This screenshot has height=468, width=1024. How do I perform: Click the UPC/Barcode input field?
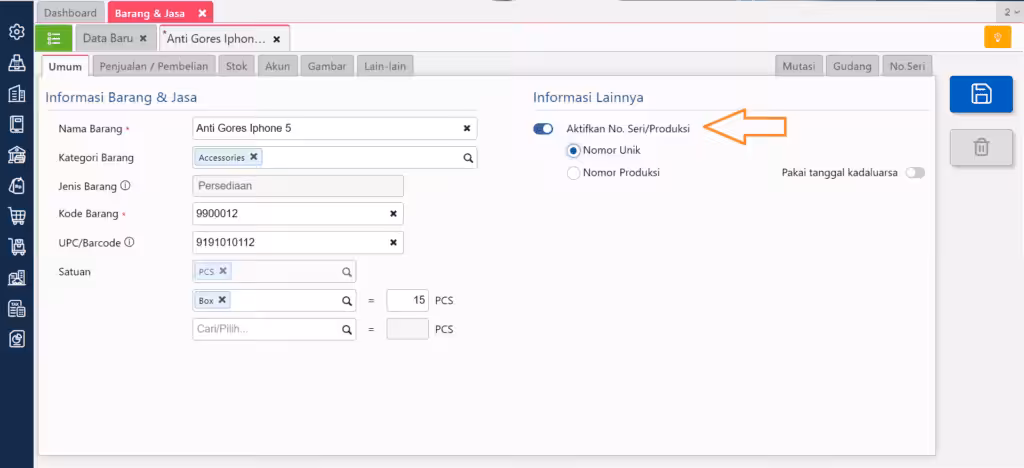298,243
